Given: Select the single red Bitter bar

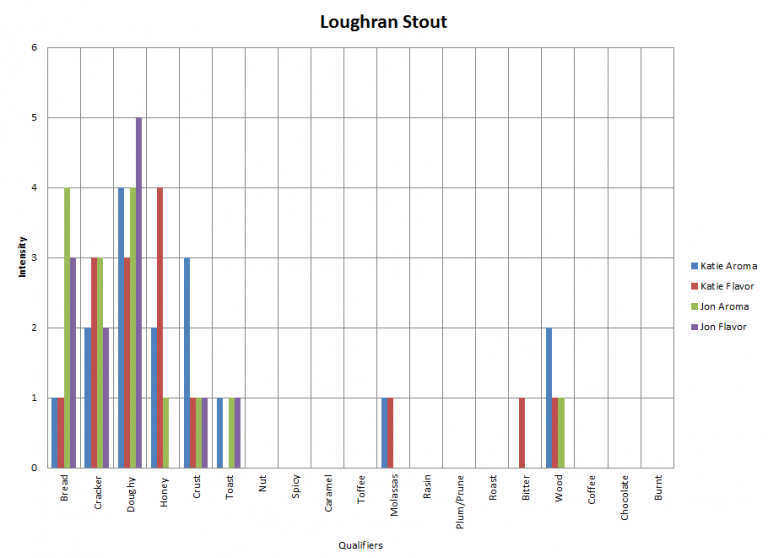Looking at the screenshot, I should 523,432.
